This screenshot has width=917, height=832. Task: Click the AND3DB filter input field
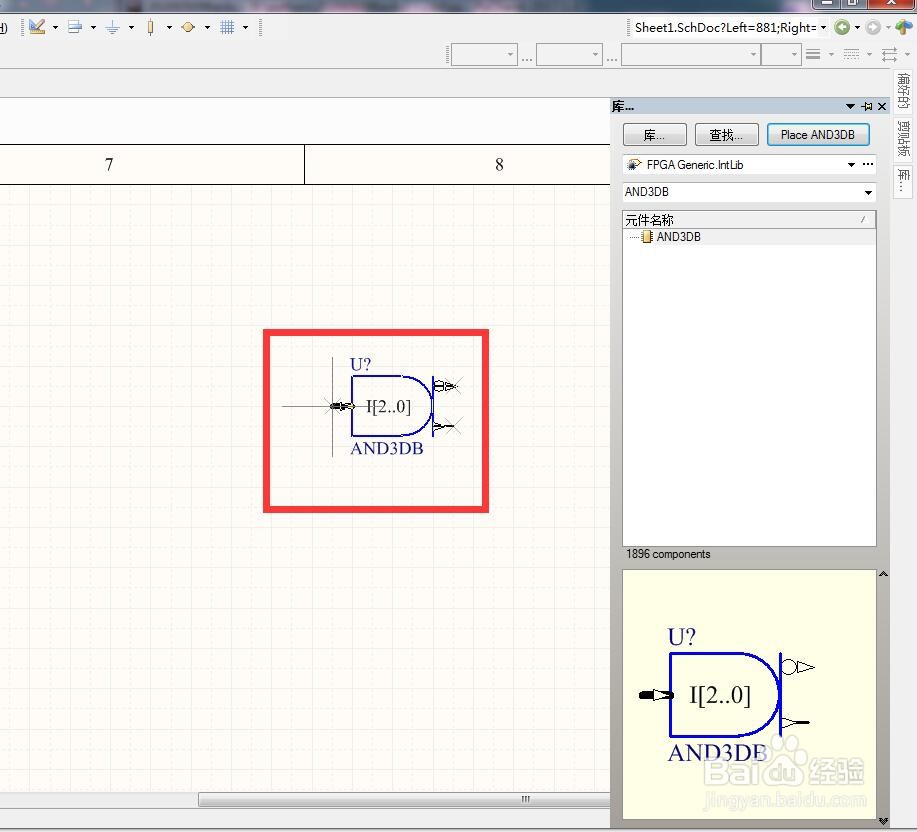tap(742, 192)
